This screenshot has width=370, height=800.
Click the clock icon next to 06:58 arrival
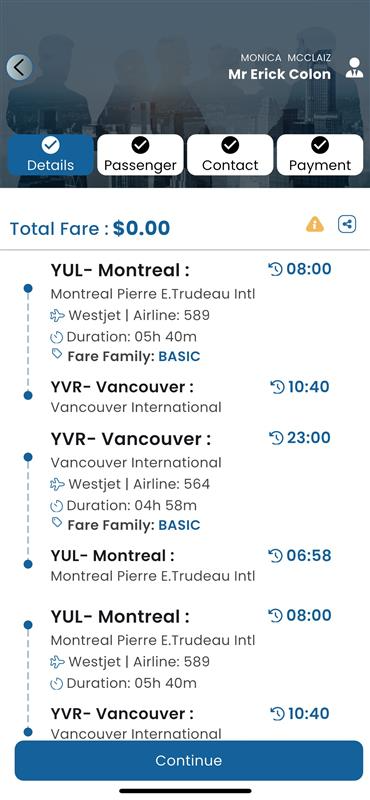[276, 556]
